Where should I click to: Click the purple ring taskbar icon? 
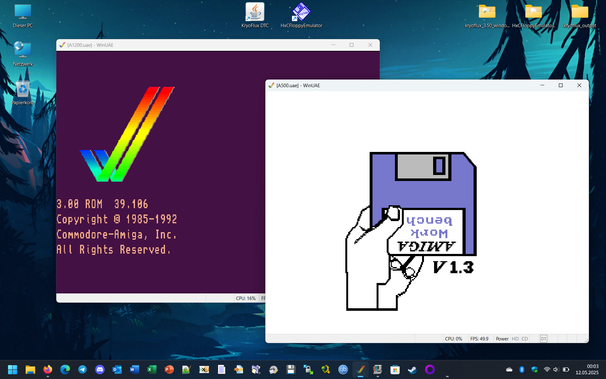(429, 370)
